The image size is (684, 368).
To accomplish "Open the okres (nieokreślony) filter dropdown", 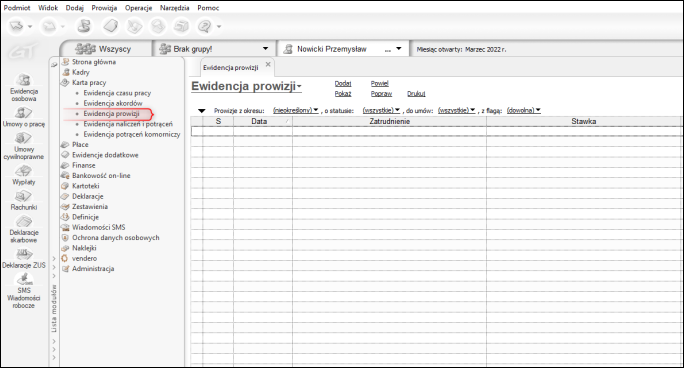I will pyautogui.click(x=296, y=110).
